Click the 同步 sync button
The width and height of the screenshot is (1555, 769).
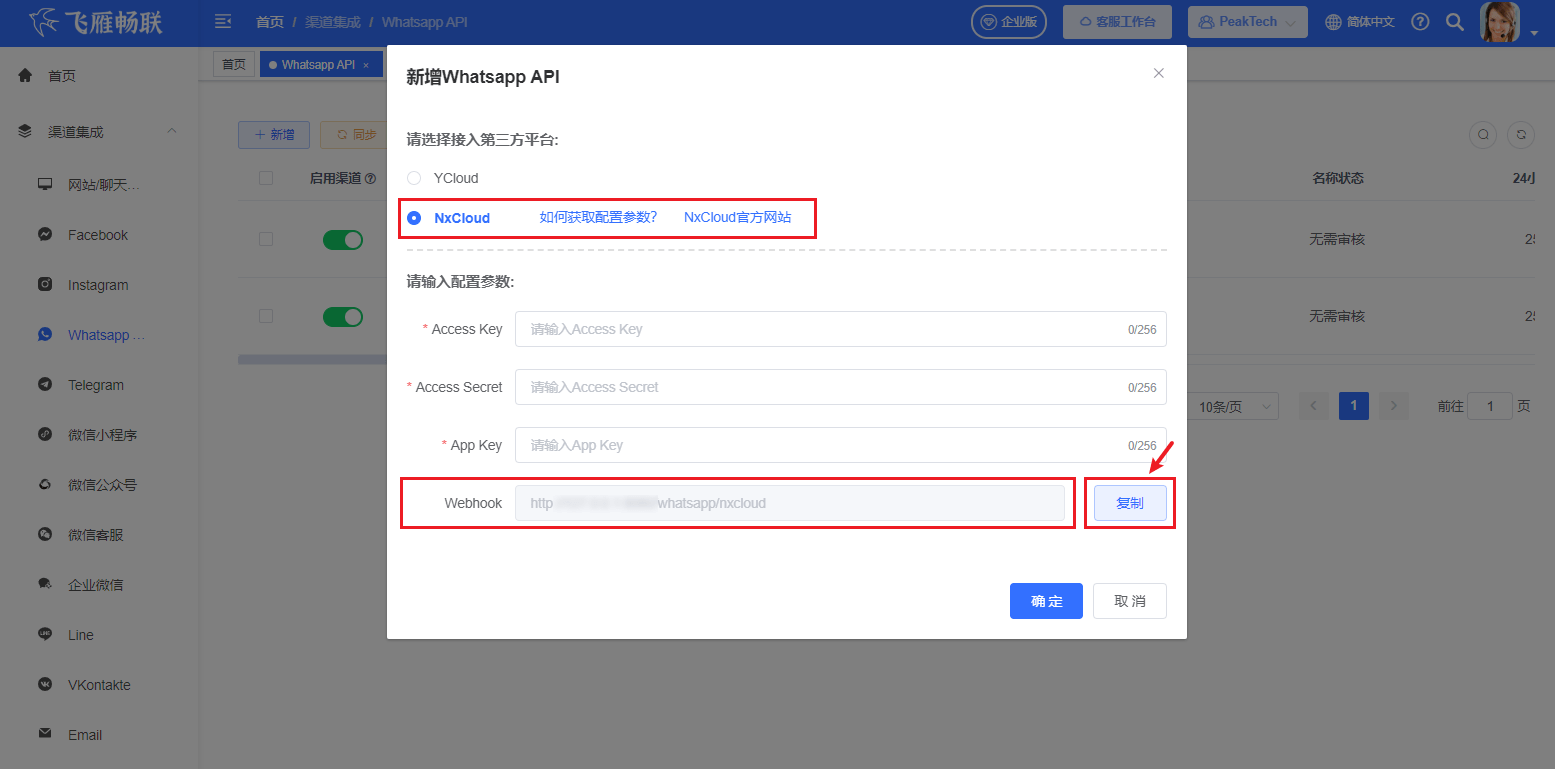click(x=354, y=135)
